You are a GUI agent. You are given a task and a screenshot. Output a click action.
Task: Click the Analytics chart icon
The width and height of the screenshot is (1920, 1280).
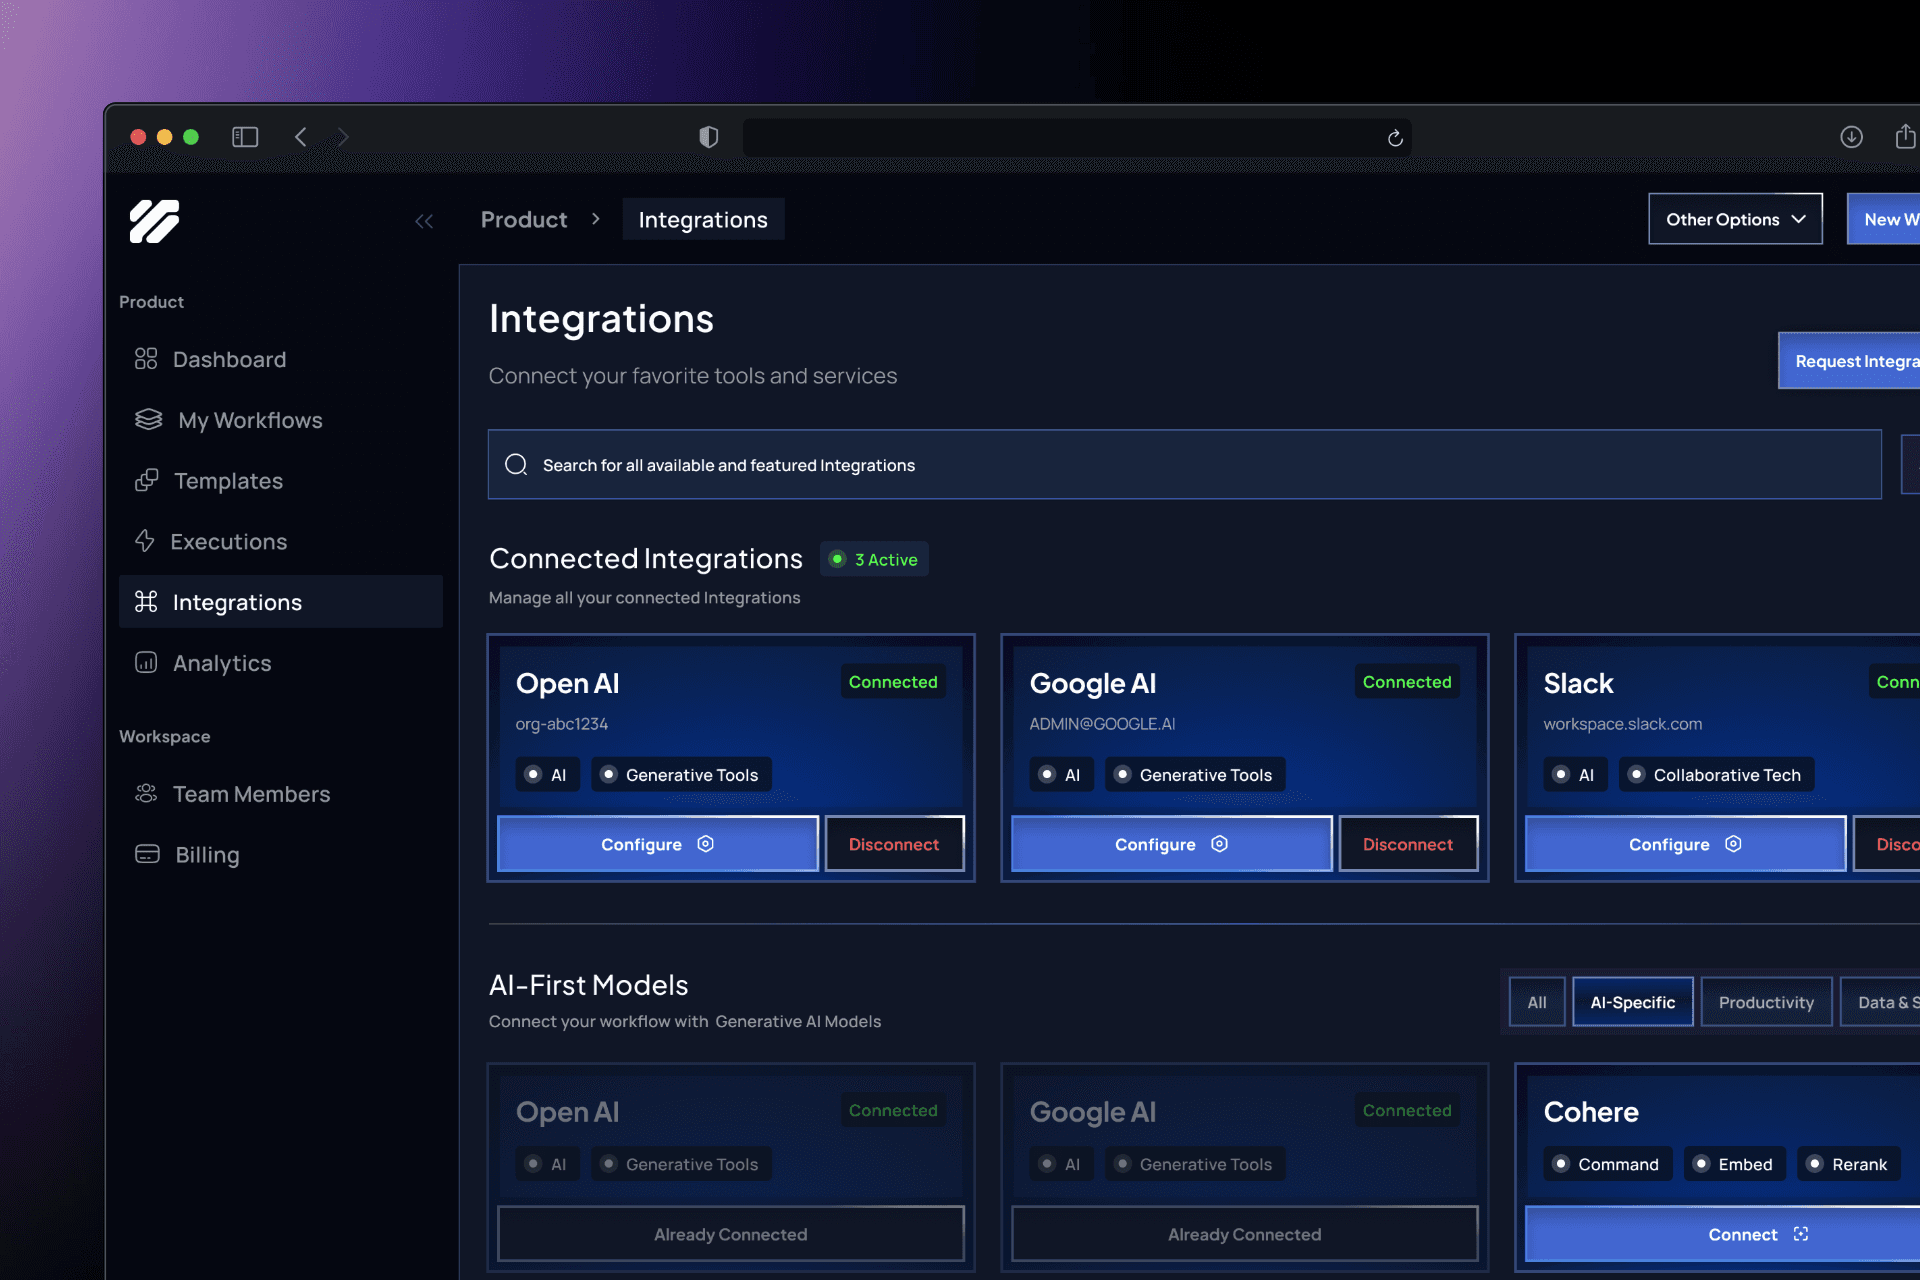tap(146, 663)
